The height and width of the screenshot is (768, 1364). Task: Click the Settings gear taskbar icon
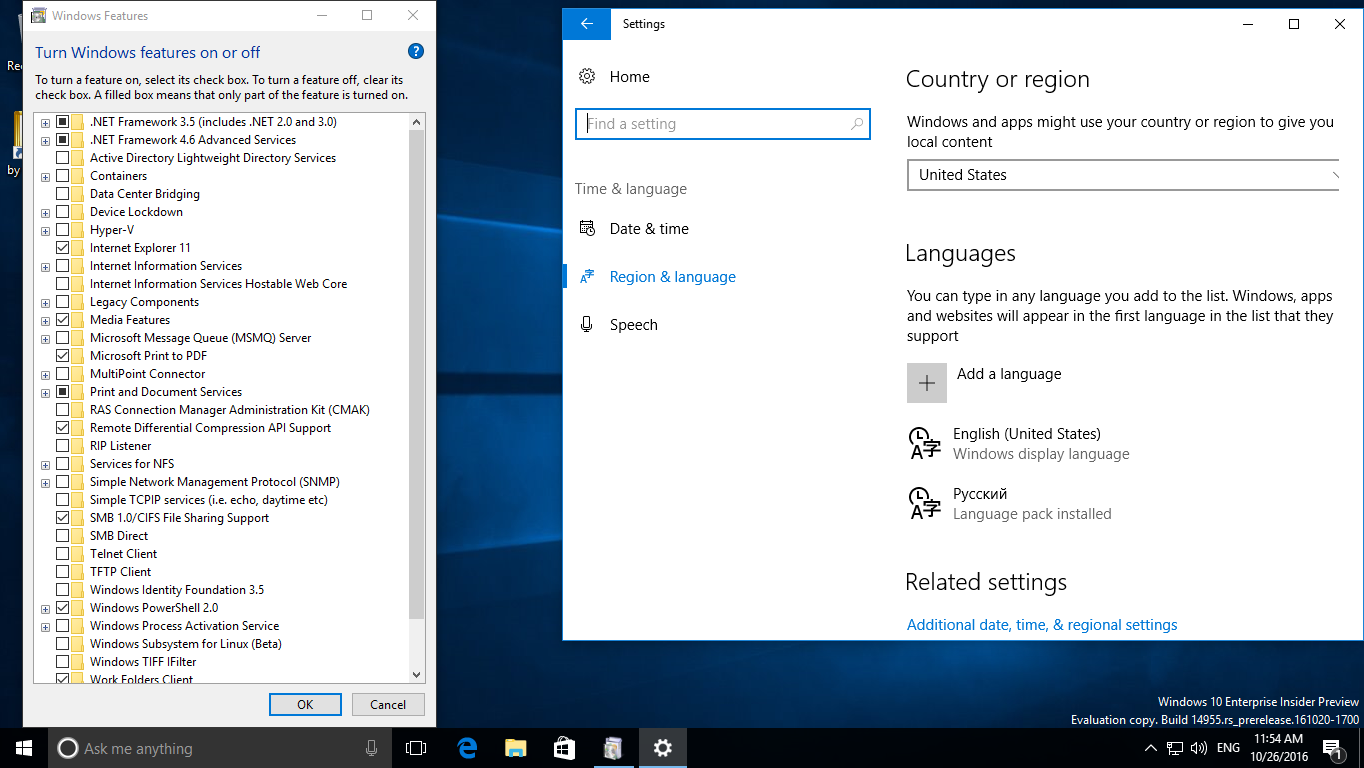click(663, 748)
